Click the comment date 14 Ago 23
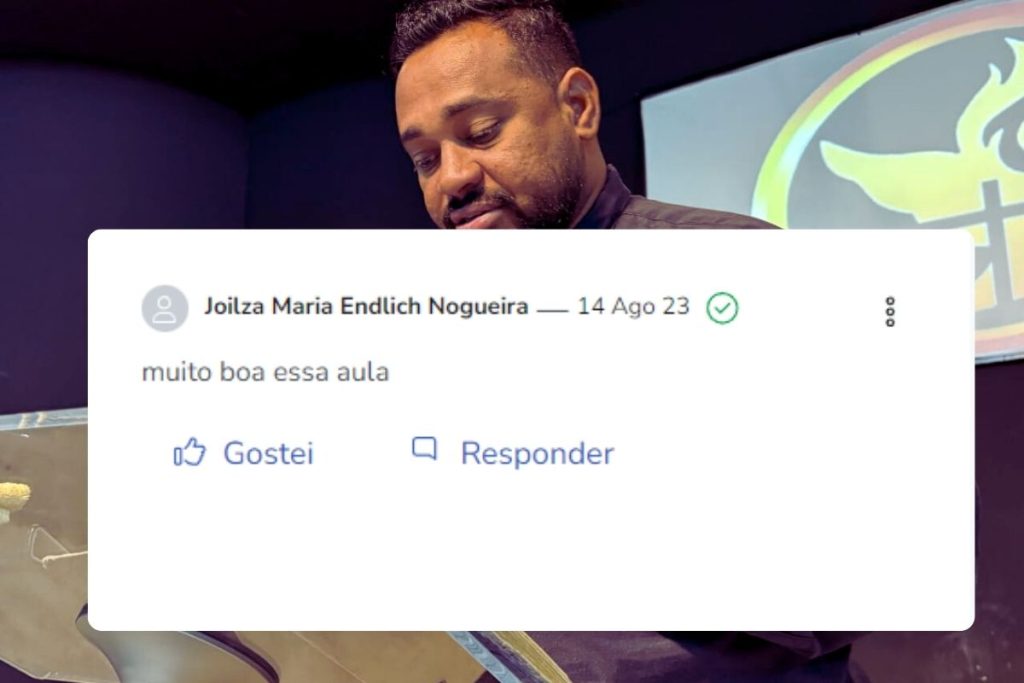1024x683 pixels. pyautogui.click(x=633, y=306)
